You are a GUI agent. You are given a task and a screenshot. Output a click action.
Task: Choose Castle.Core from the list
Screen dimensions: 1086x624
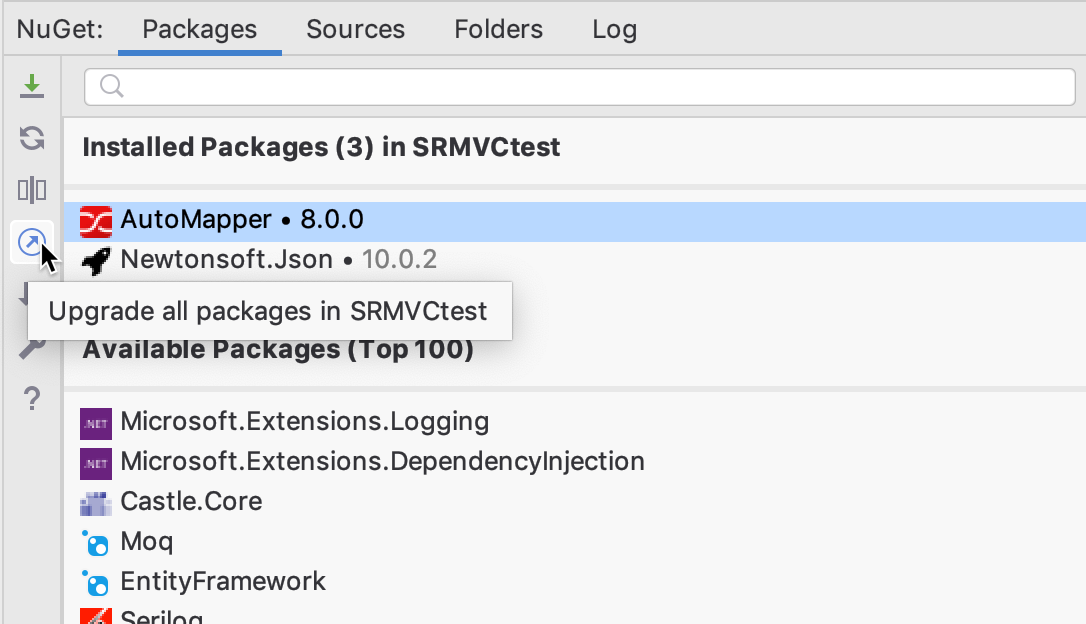pyautogui.click(x=191, y=501)
